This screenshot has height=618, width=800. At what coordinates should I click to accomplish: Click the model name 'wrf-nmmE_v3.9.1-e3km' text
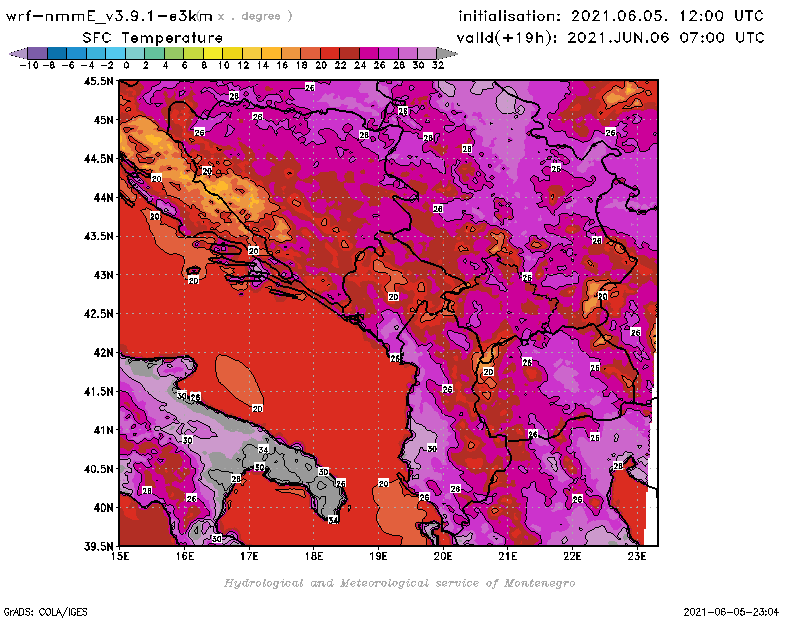109,16
